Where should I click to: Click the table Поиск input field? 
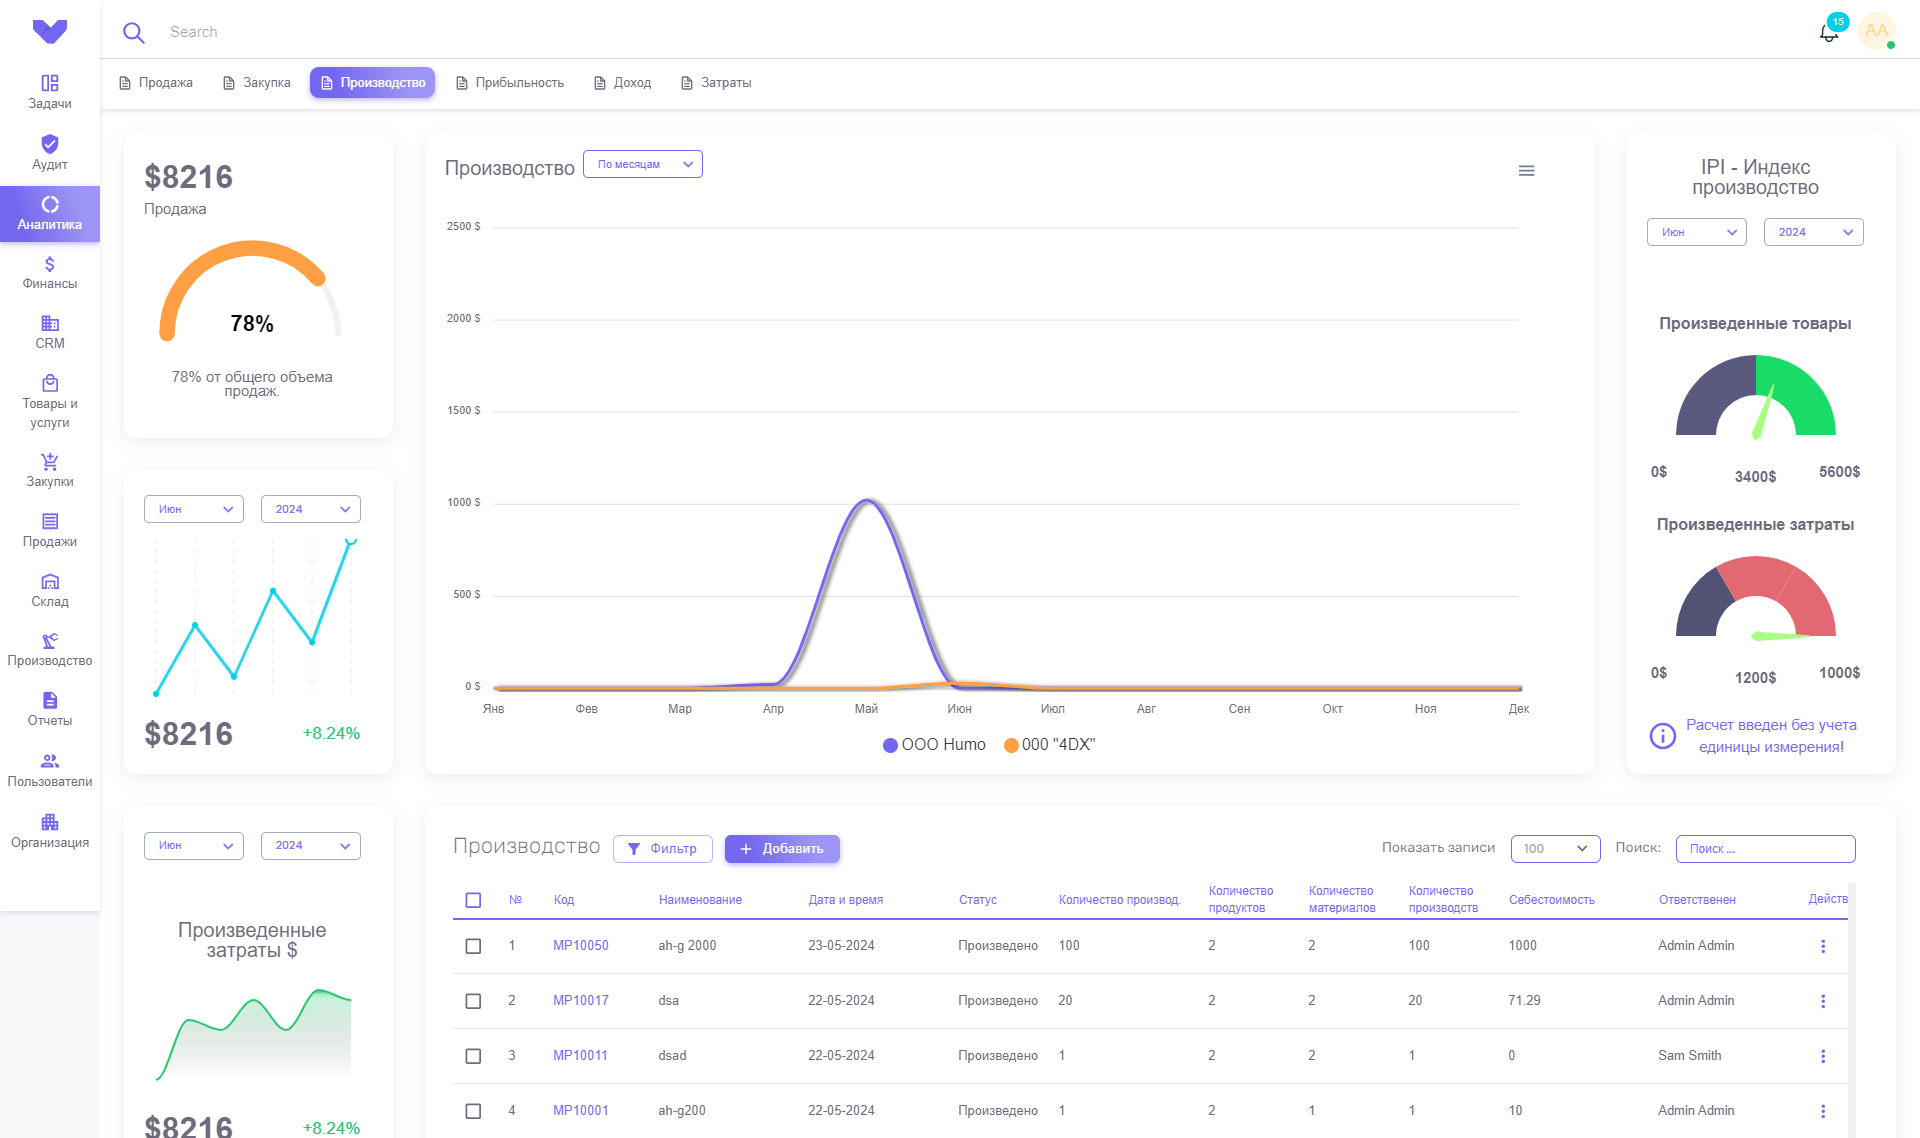pyautogui.click(x=1766, y=849)
